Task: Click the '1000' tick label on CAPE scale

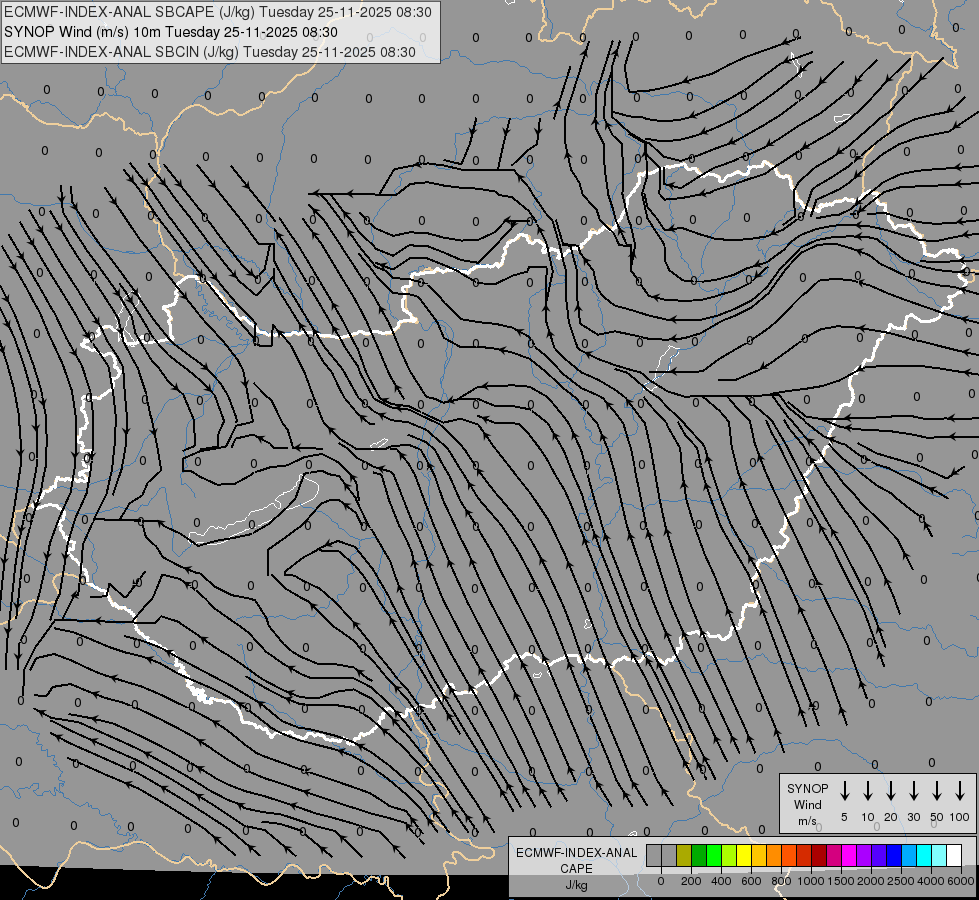Action: (810, 881)
